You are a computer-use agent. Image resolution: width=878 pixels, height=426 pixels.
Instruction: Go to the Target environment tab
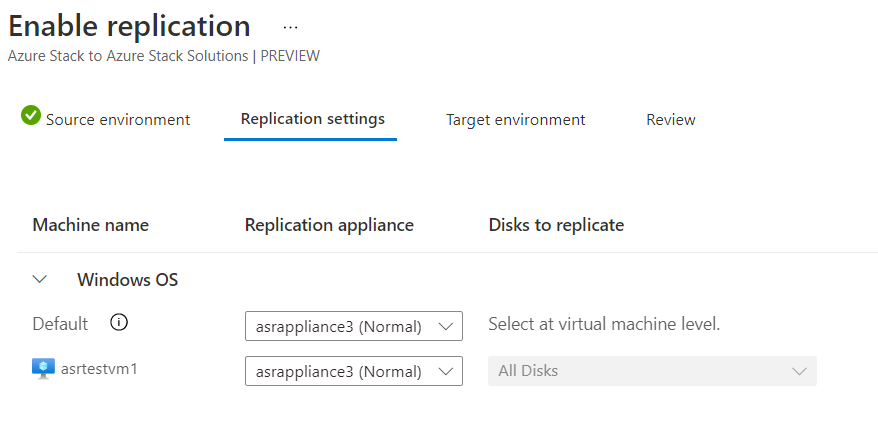[x=515, y=120]
